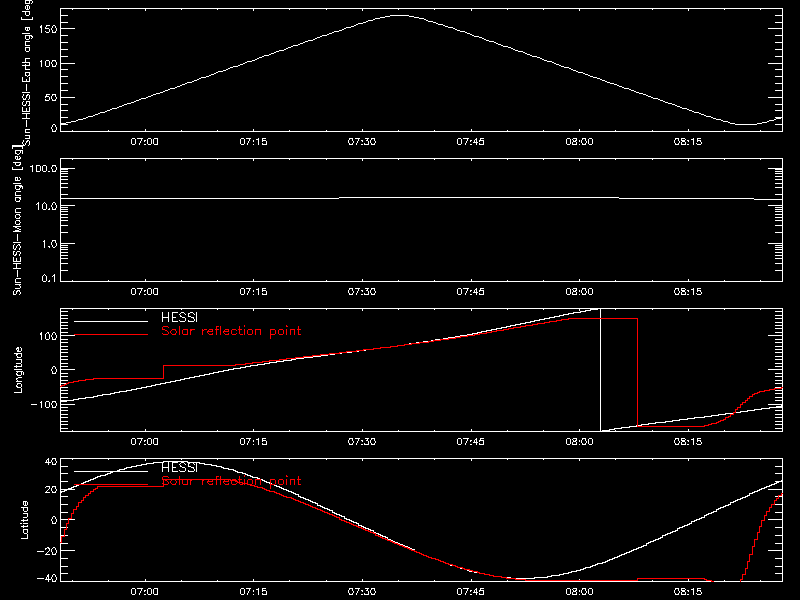The image size is (800, 600).
Task: Click the 0 tick on Longitude axis
Action: tap(54, 370)
